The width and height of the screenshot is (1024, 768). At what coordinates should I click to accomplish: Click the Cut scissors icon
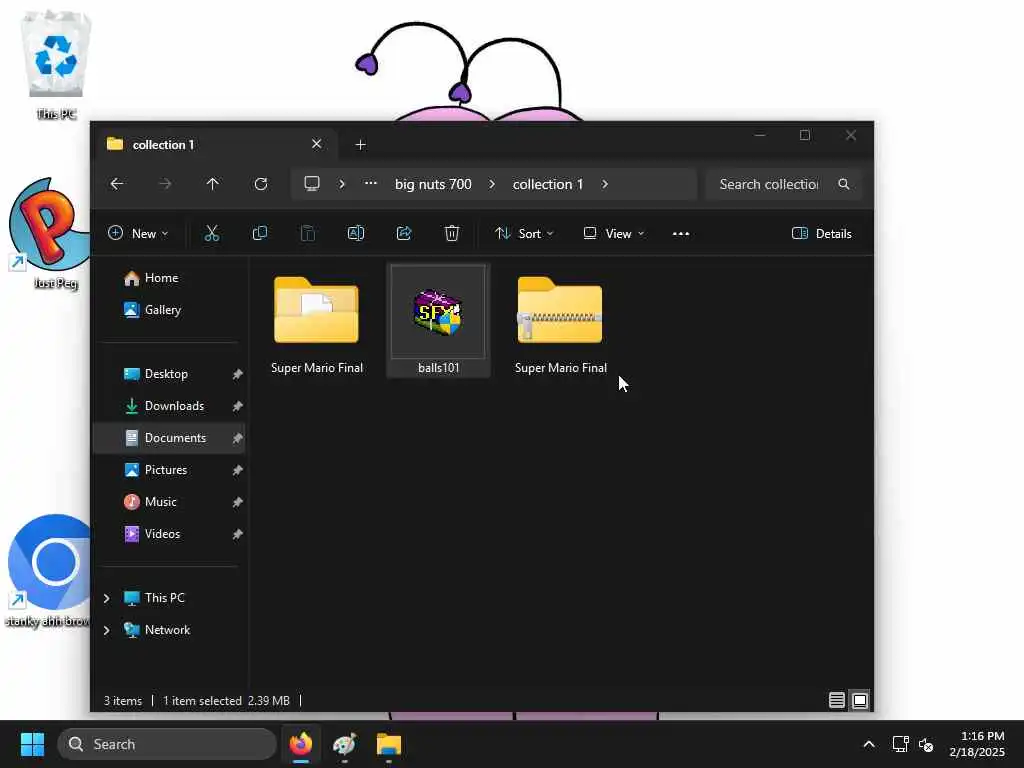(212, 233)
